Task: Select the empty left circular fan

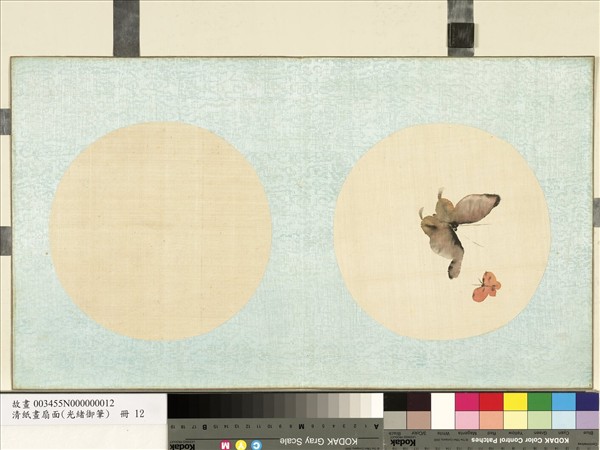Action: [161, 231]
